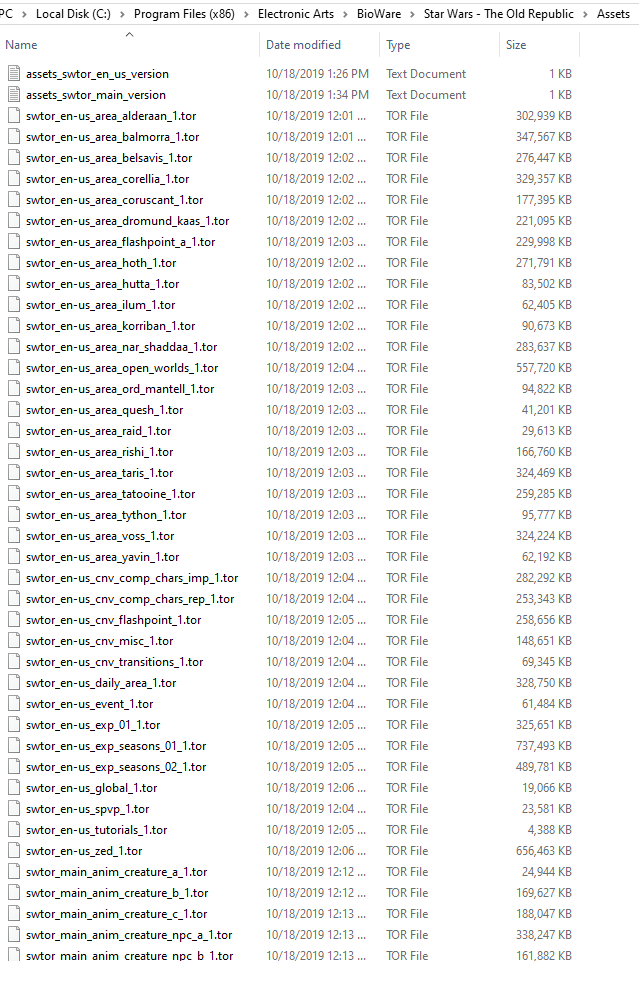The width and height of the screenshot is (639, 983).
Task: Click the file icon for swtor_en-us_global_1.tor
Action: (x=14, y=788)
